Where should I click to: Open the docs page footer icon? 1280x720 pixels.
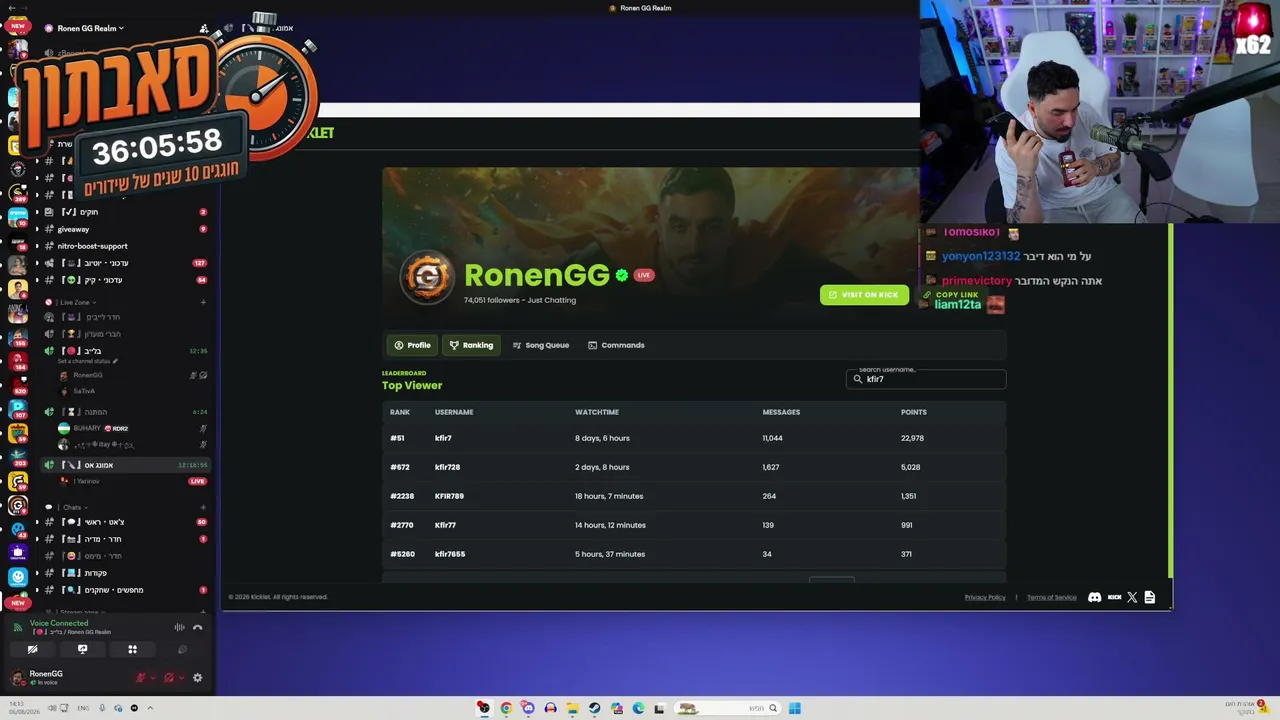point(1150,597)
